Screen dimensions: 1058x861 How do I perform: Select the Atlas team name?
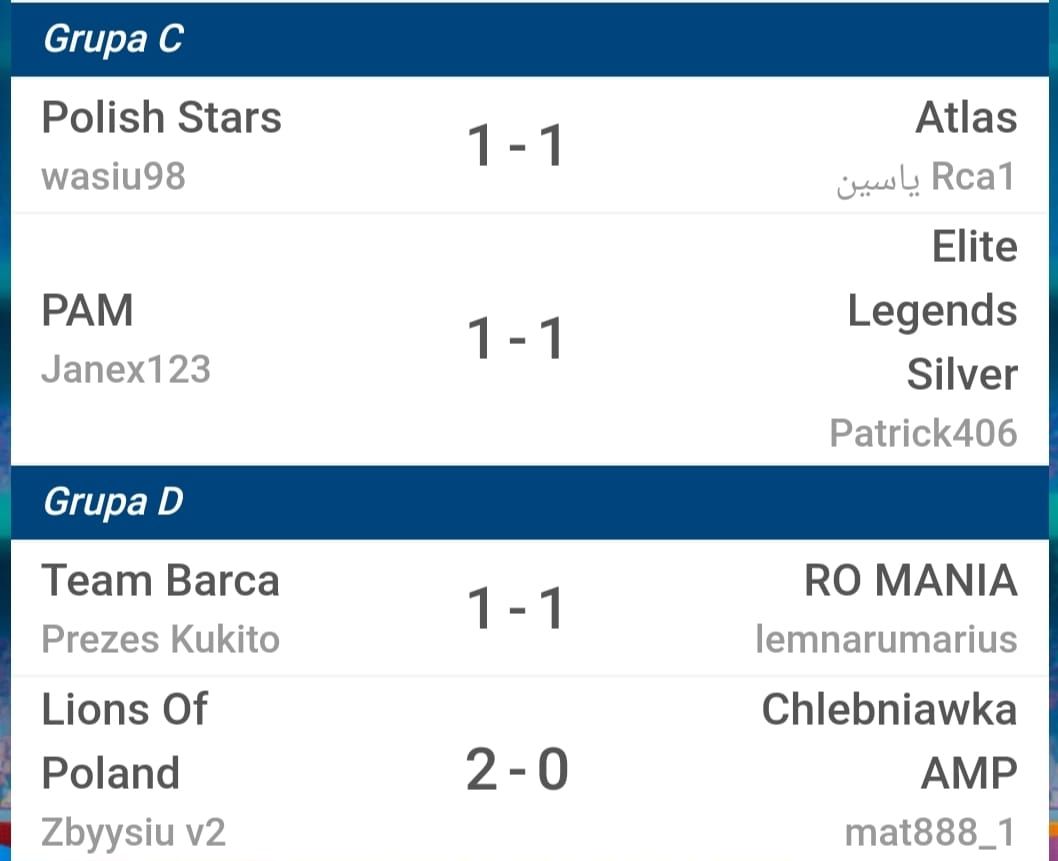click(966, 117)
